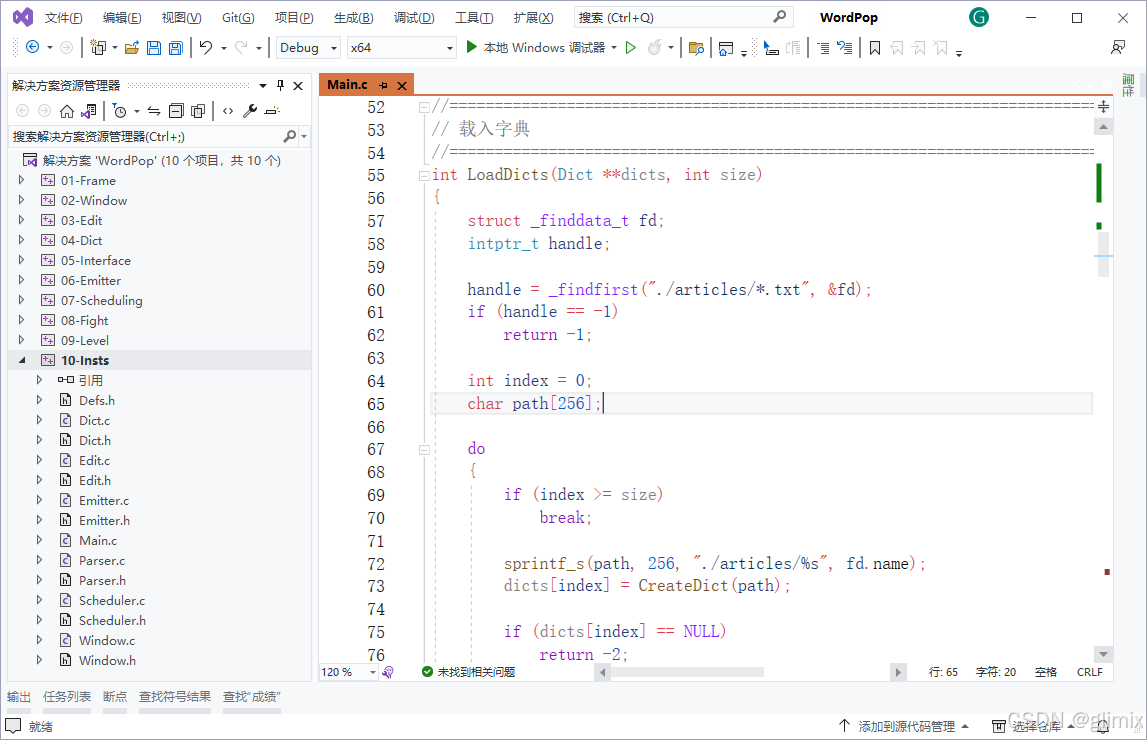
Task: Click 选择仓库 in the status bar
Action: tap(1037, 726)
